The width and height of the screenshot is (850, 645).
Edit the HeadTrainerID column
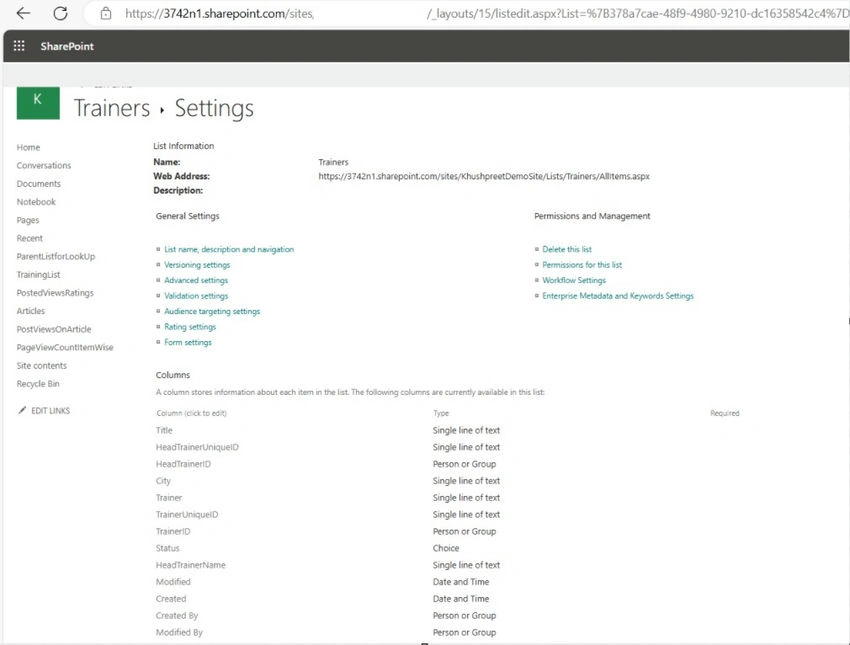pos(183,464)
